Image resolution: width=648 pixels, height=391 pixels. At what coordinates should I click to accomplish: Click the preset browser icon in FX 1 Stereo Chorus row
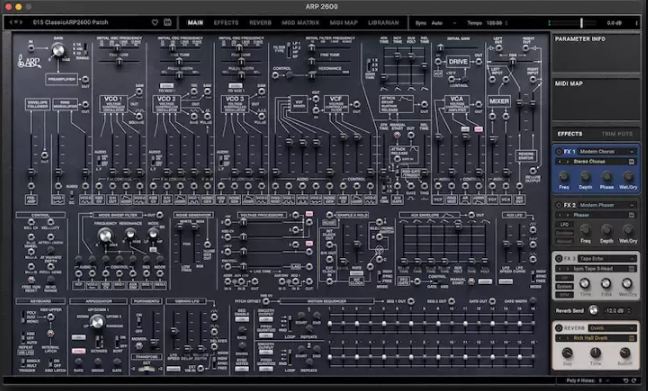[631, 162]
